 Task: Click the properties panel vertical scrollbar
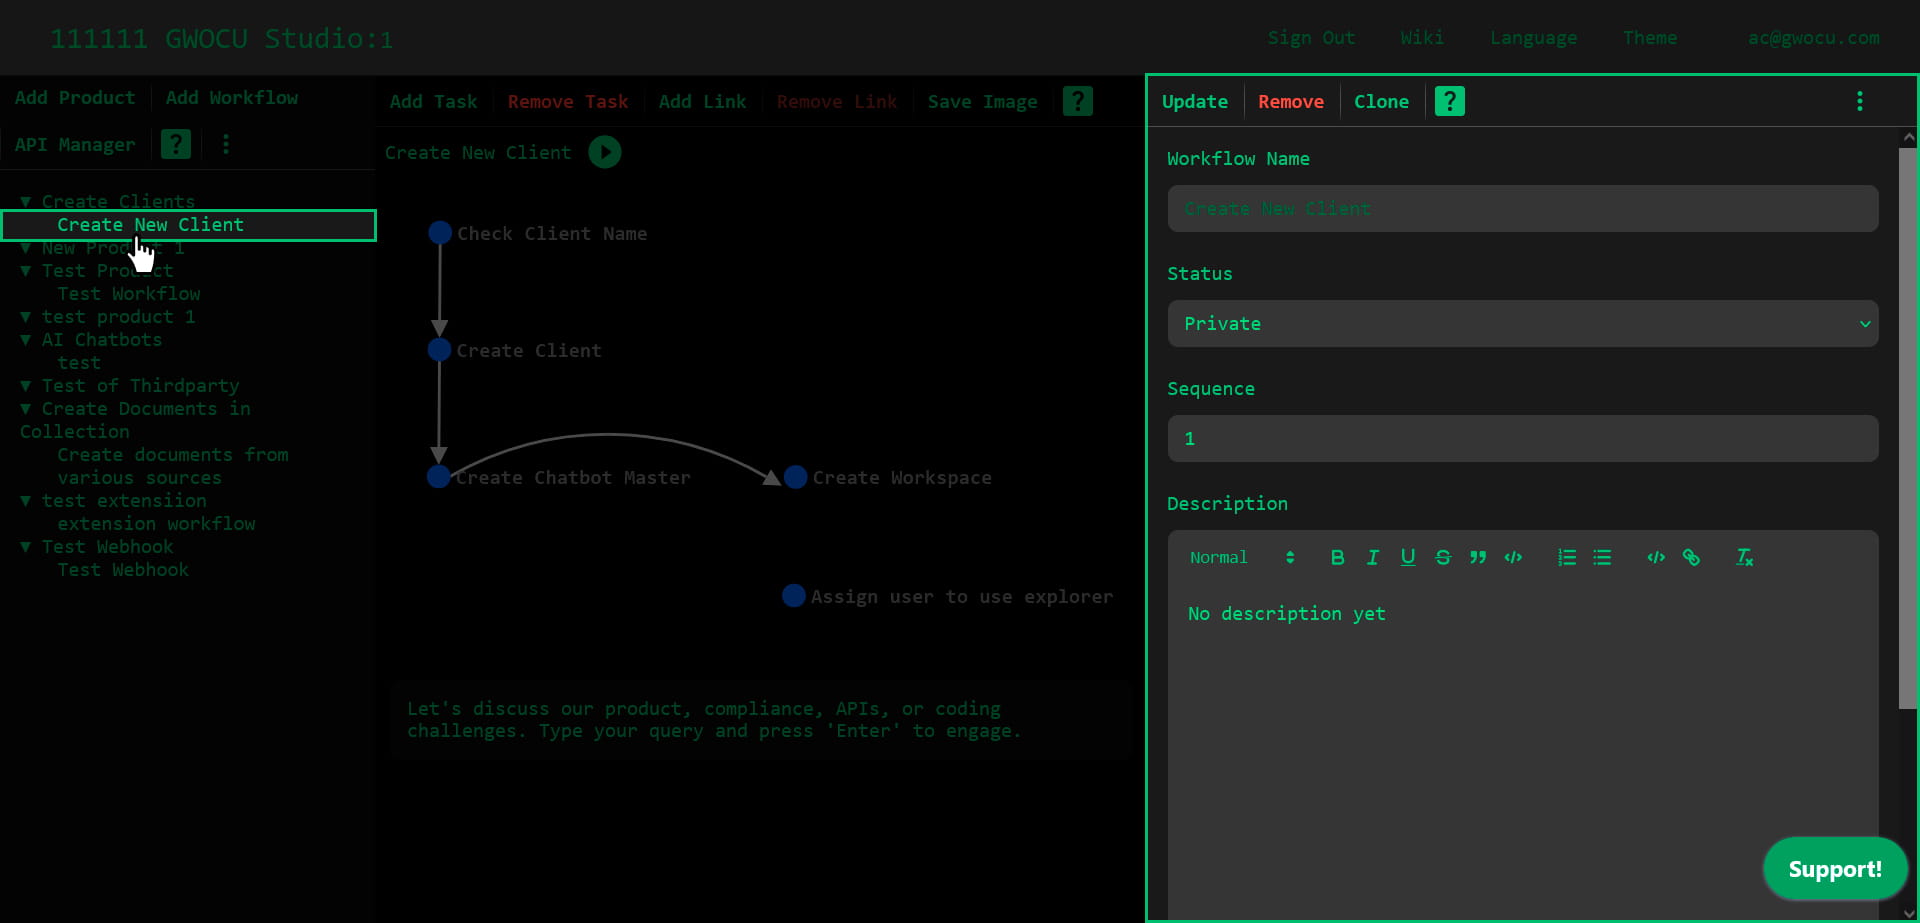coord(1908,430)
